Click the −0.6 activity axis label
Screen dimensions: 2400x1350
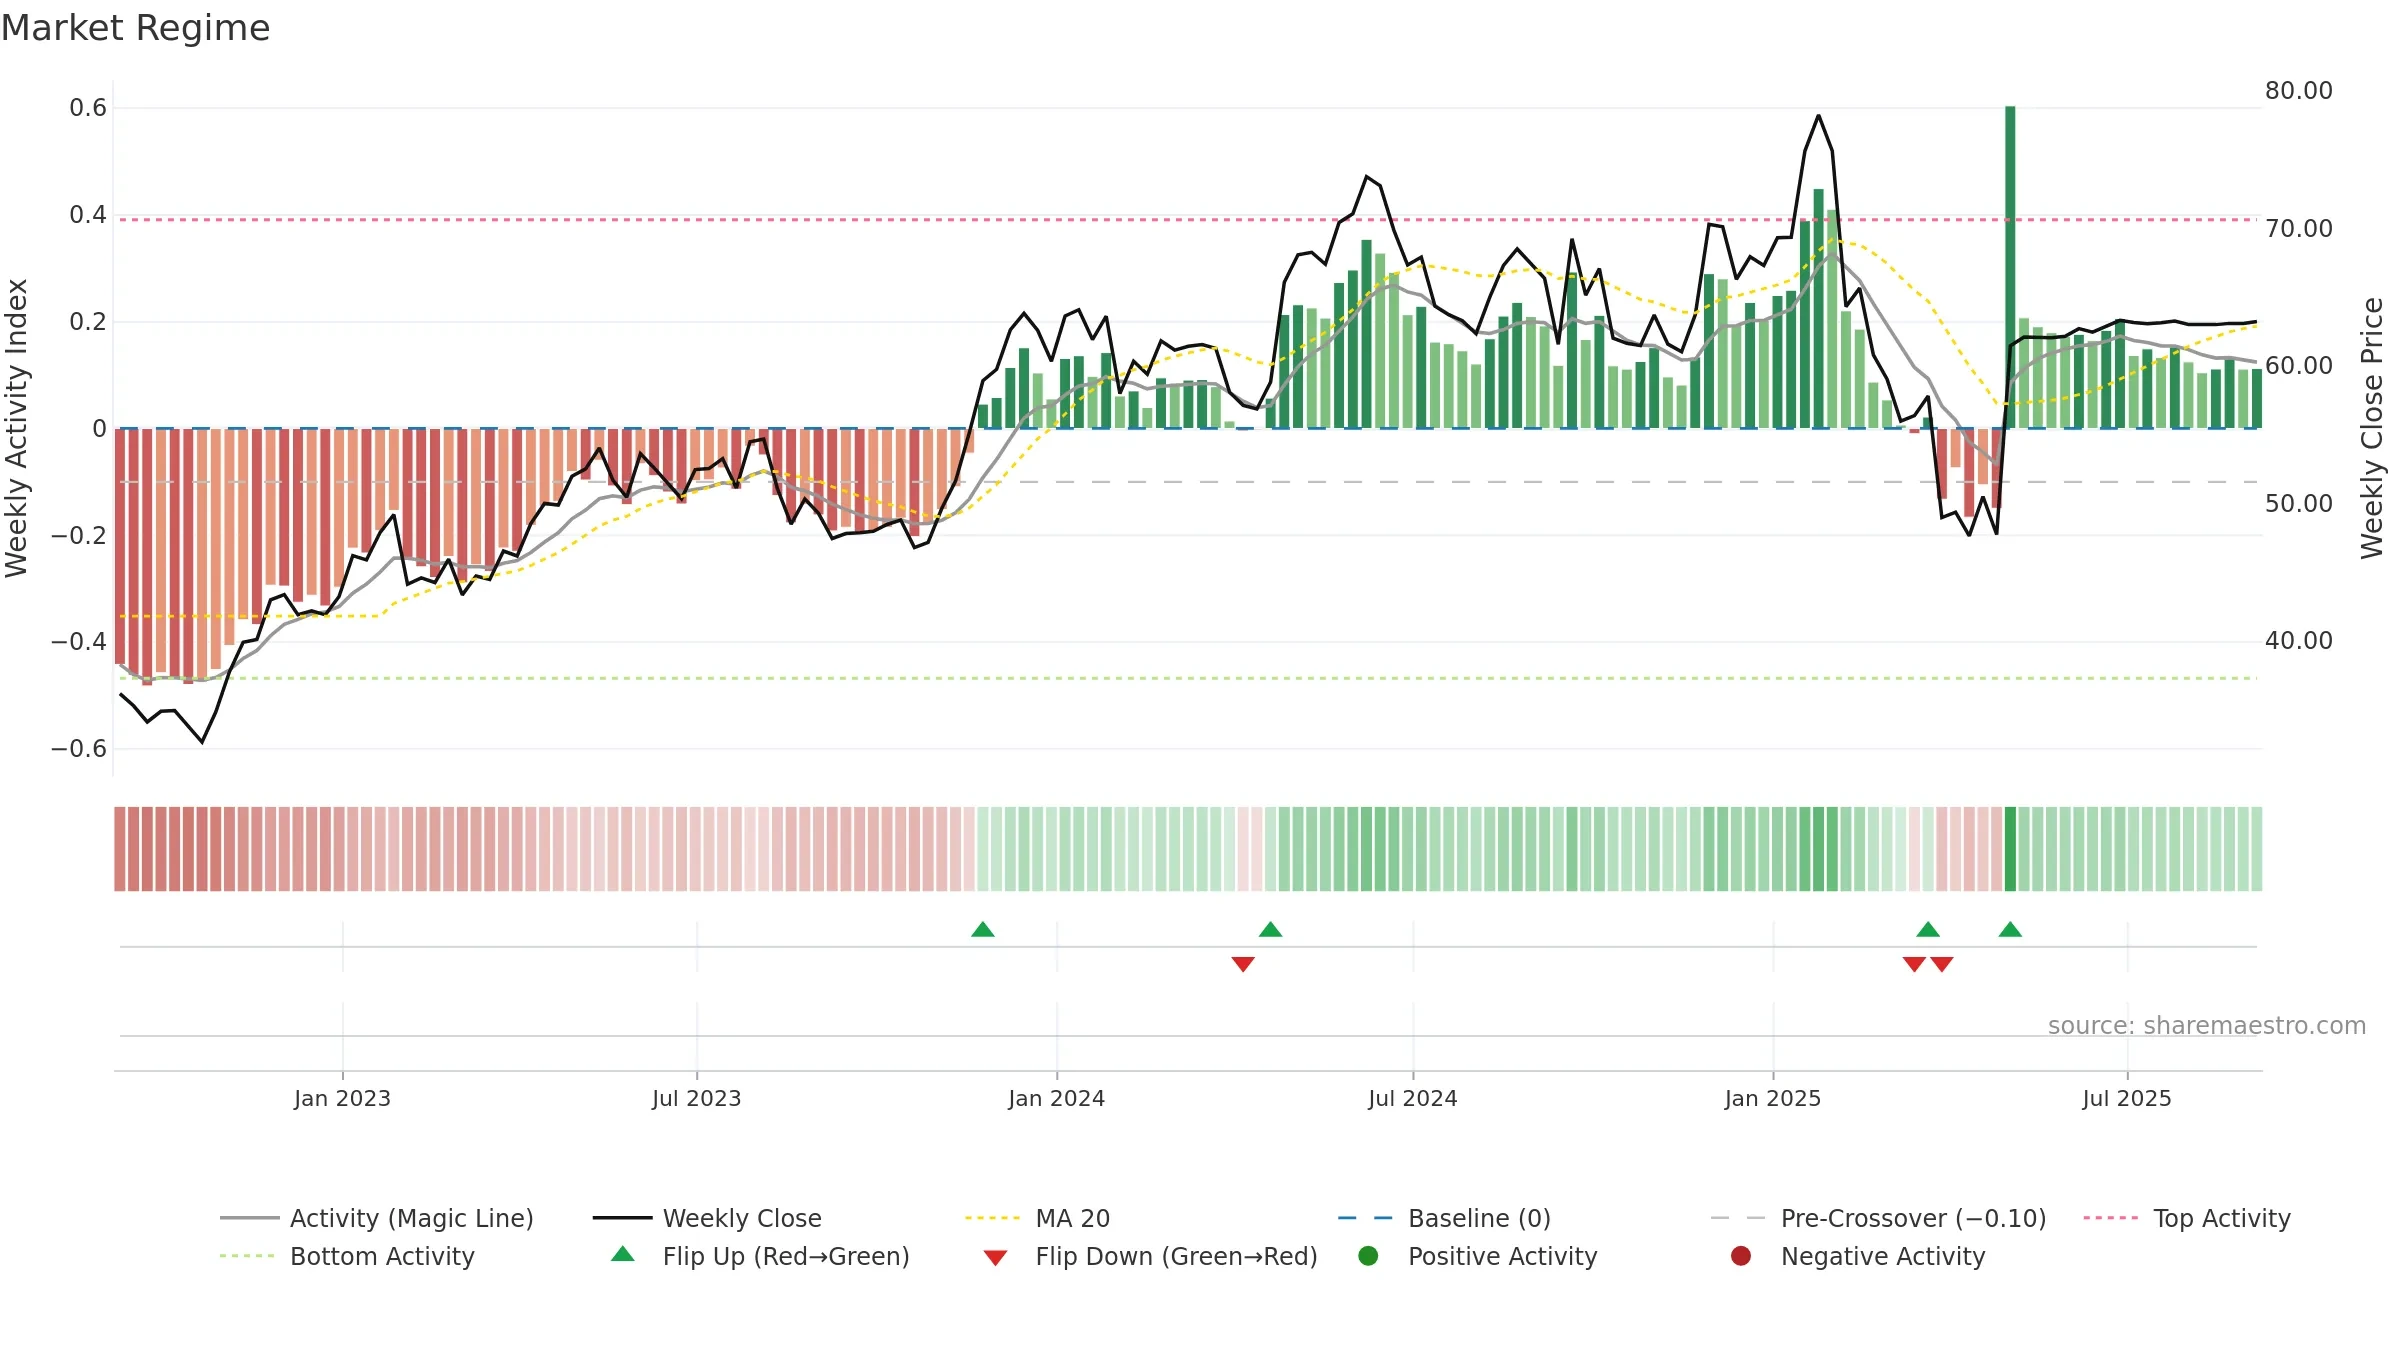pyautogui.click(x=79, y=749)
